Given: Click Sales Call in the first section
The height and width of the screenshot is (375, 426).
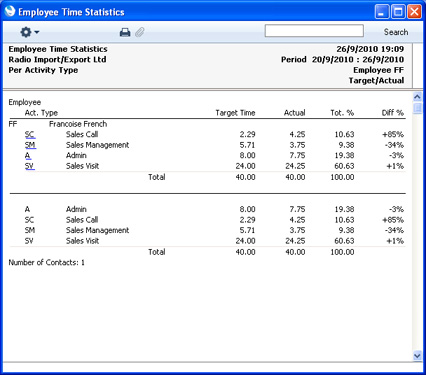Looking at the screenshot, I should (82, 135).
